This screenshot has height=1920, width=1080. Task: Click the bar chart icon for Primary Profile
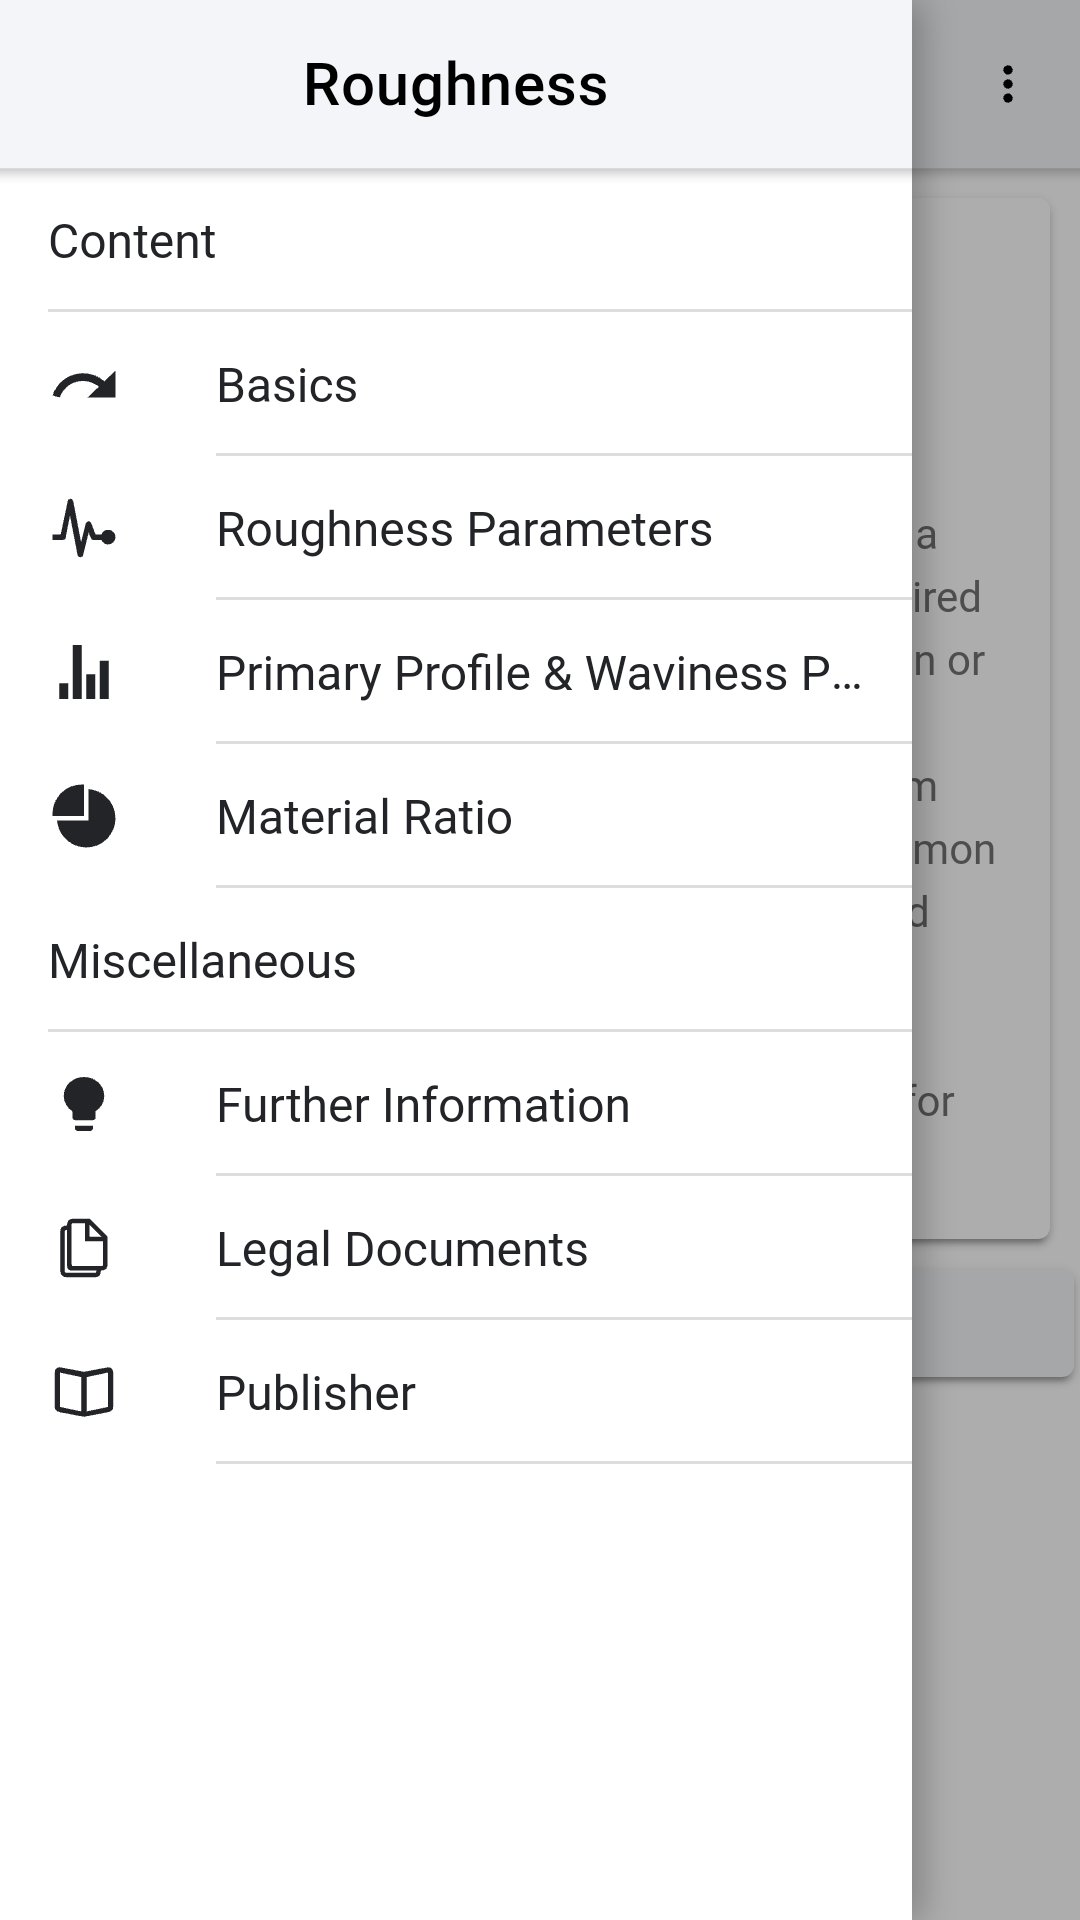84,673
